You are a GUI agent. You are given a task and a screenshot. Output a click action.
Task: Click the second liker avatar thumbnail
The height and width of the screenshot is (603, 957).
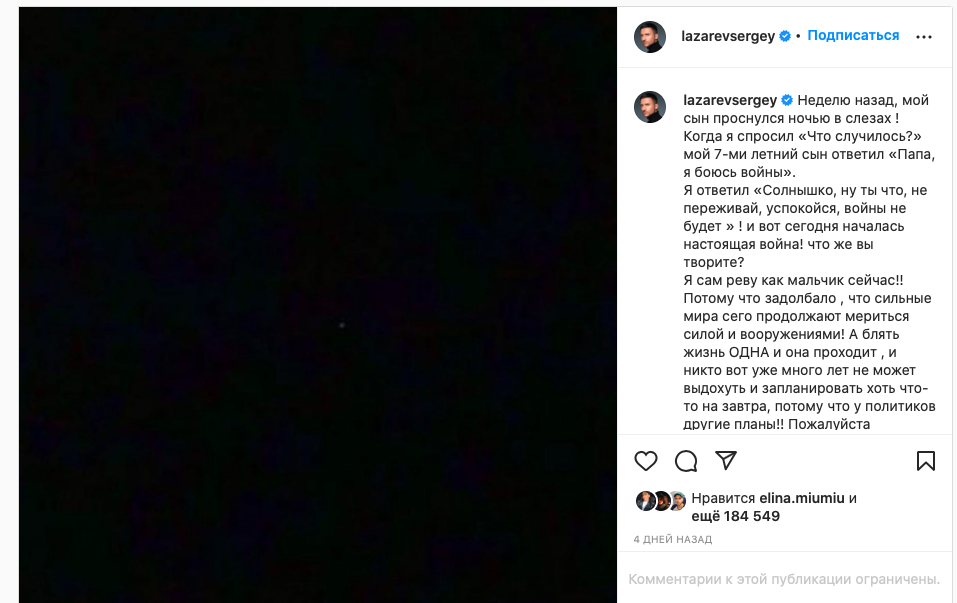[661, 501]
